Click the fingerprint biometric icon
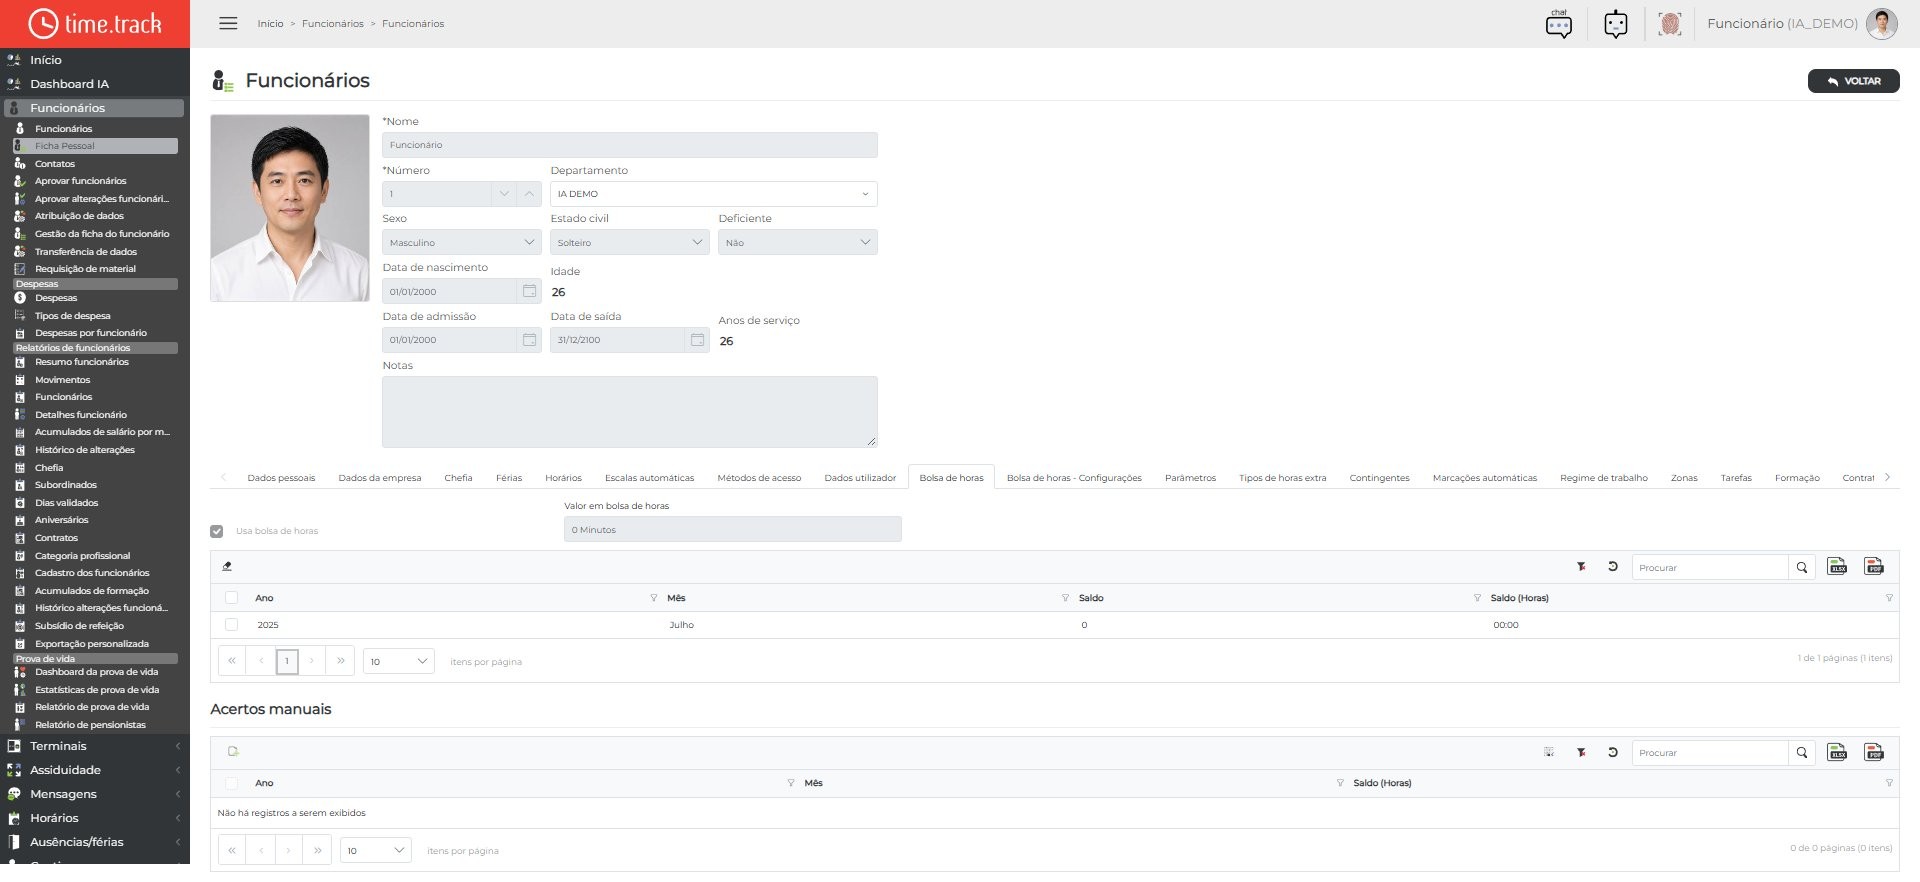The image size is (1920, 882). [1669, 24]
